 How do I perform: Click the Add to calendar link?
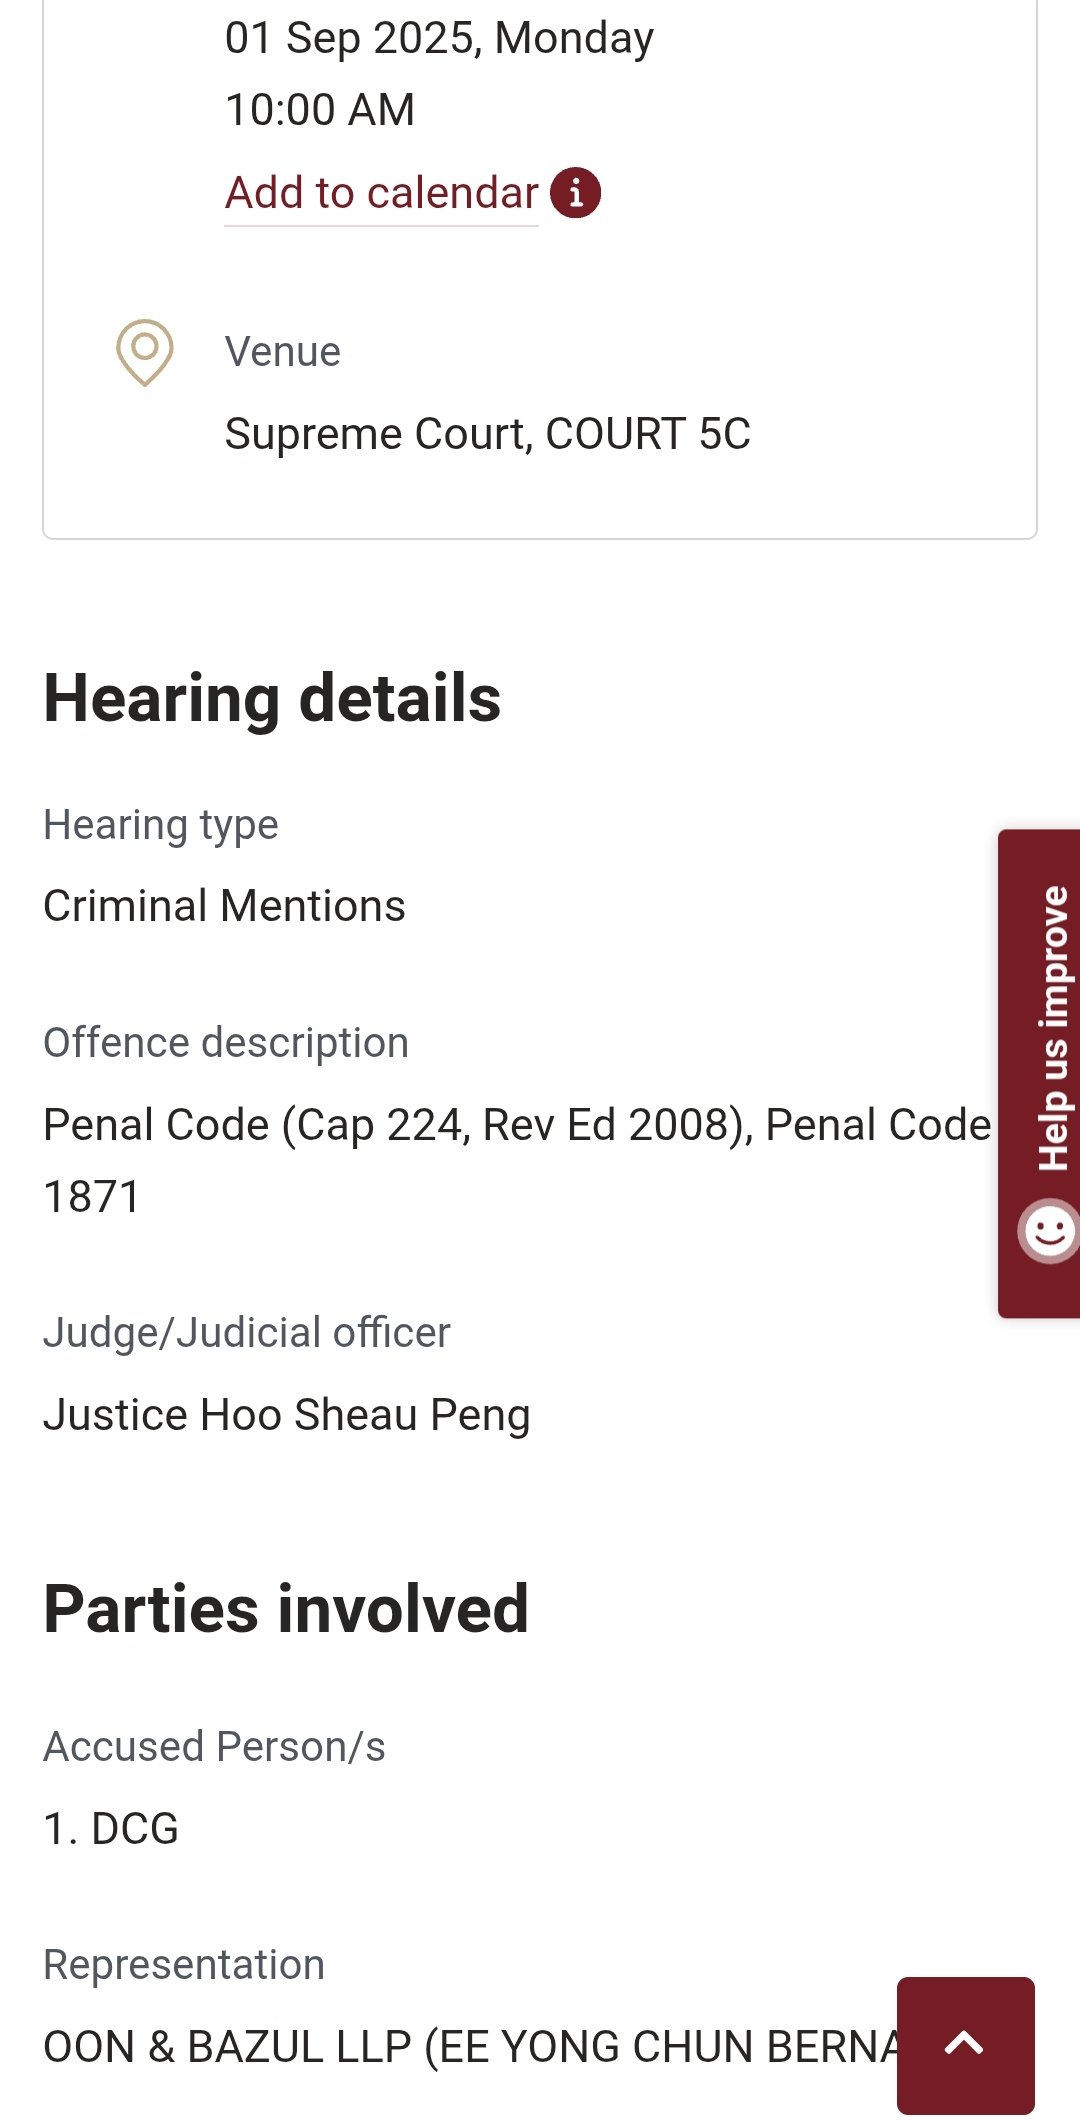pos(381,193)
